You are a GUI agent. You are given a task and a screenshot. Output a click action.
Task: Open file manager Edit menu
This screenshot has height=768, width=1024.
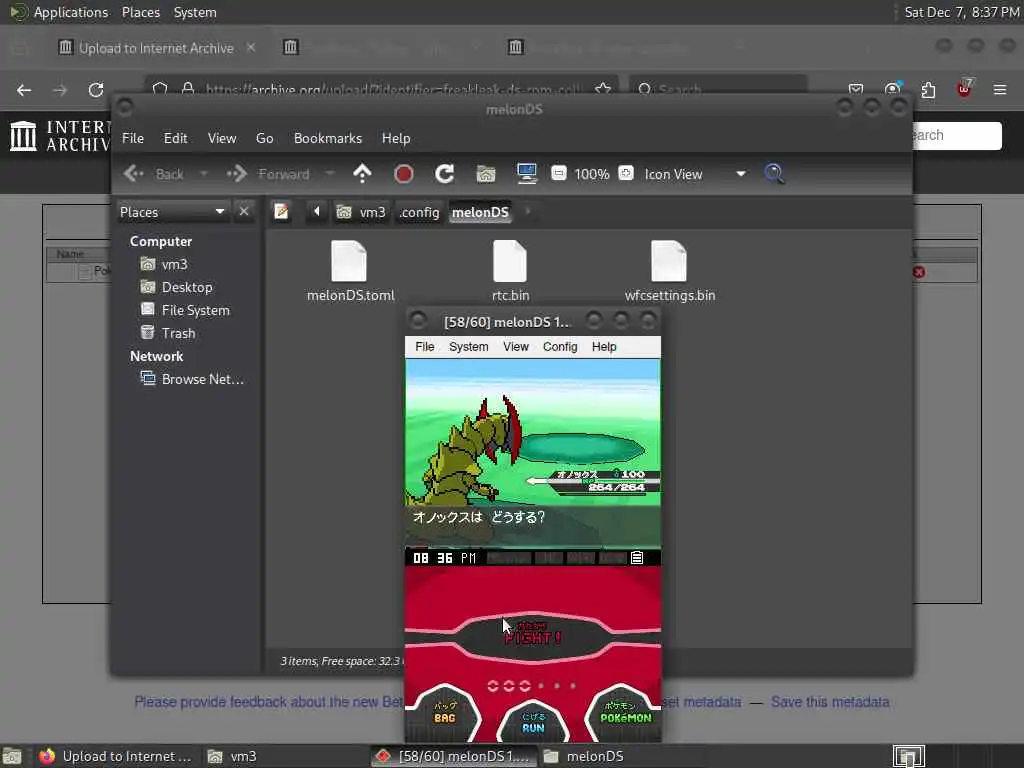point(175,138)
